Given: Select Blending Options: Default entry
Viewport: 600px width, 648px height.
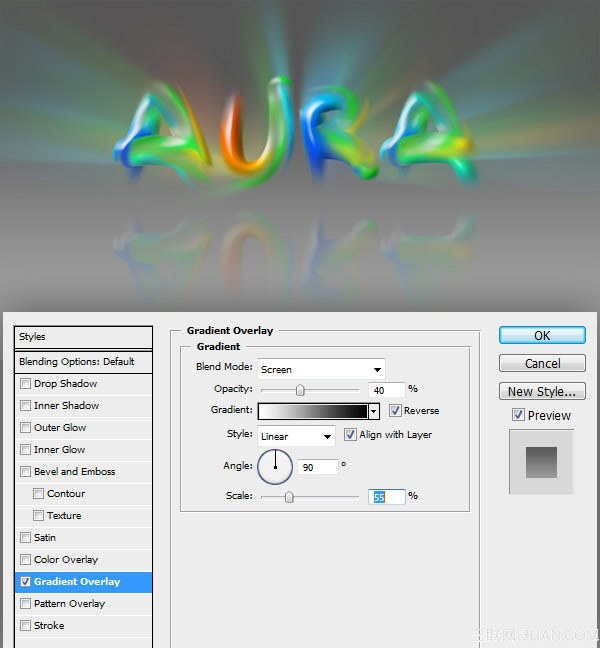Looking at the screenshot, I should (x=83, y=362).
